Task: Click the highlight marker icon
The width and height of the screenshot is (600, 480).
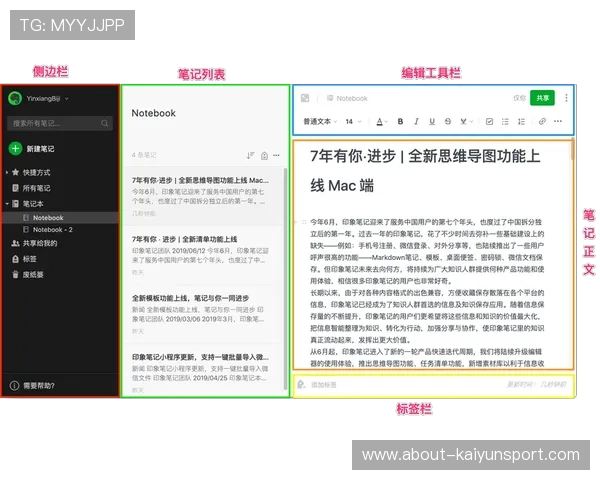Action: (x=463, y=122)
